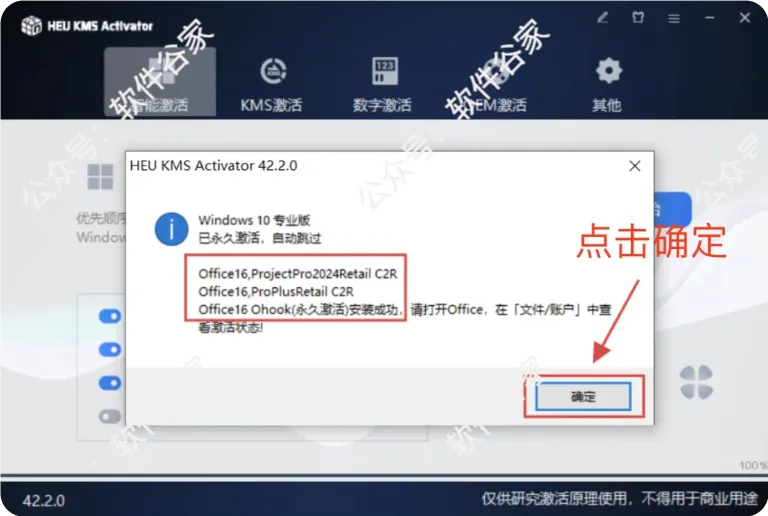Image resolution: width=768 pixels, height=516 pixels.
Task: Open the KMS激活 tab
Action: 272,84
